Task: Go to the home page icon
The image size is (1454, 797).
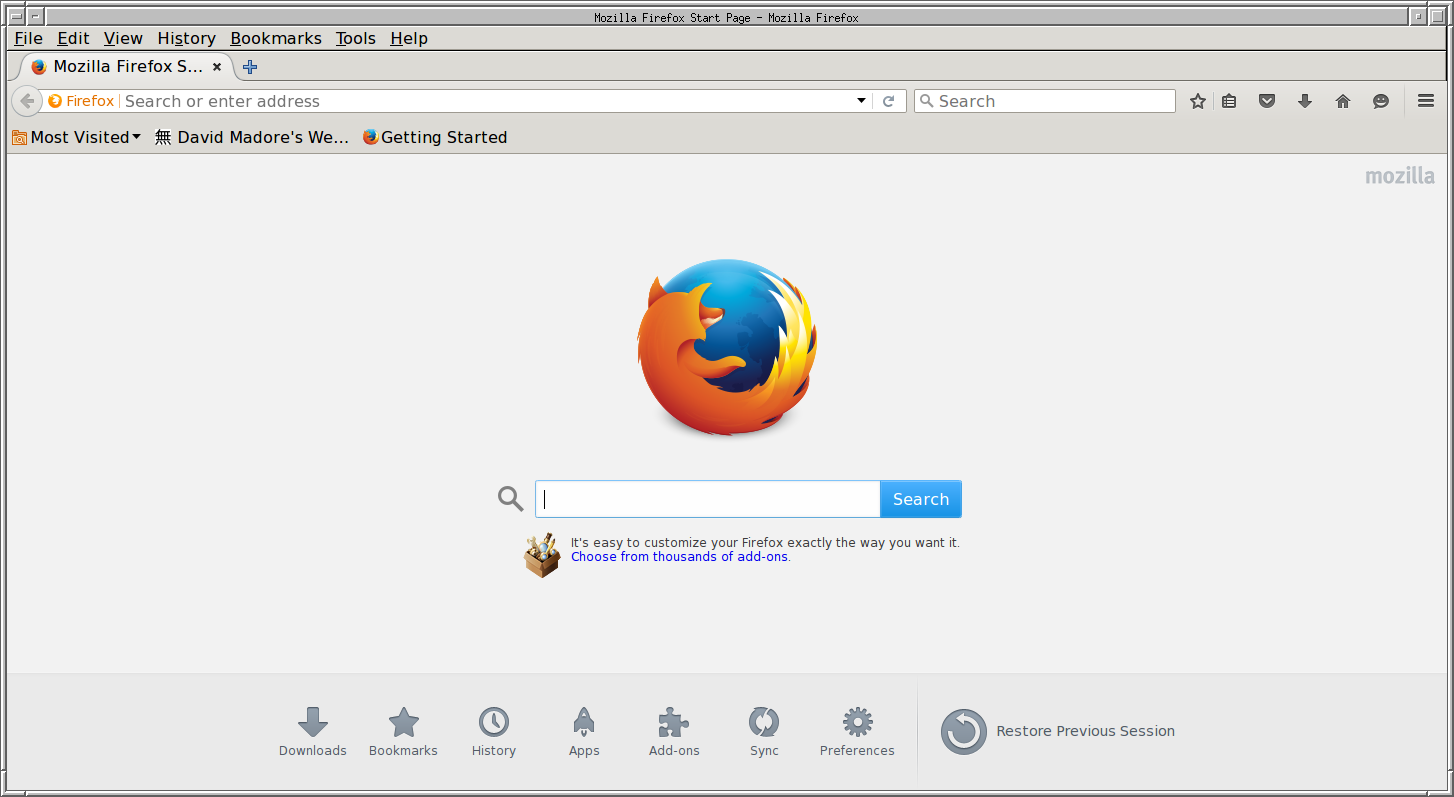Action: coord(1343,101)
